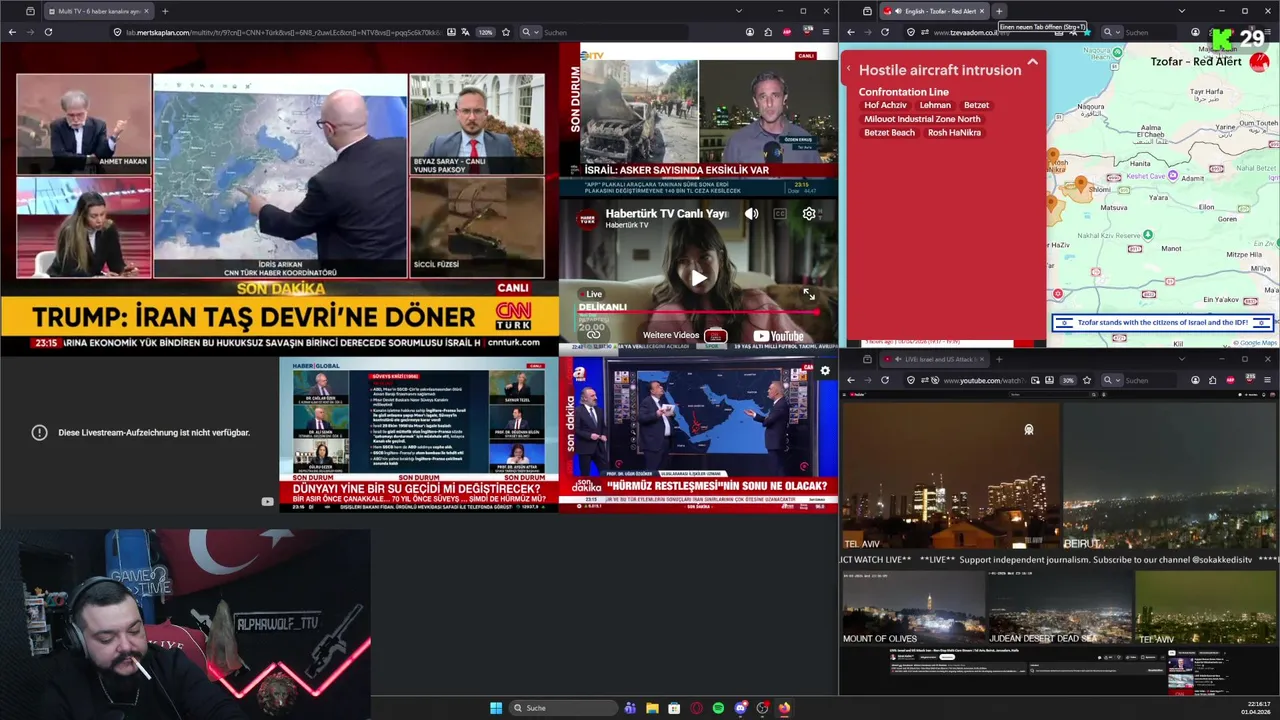Open a new tab in the Multi TV window
Viewport: 1280px width, 720px height.
pos(165,11)
